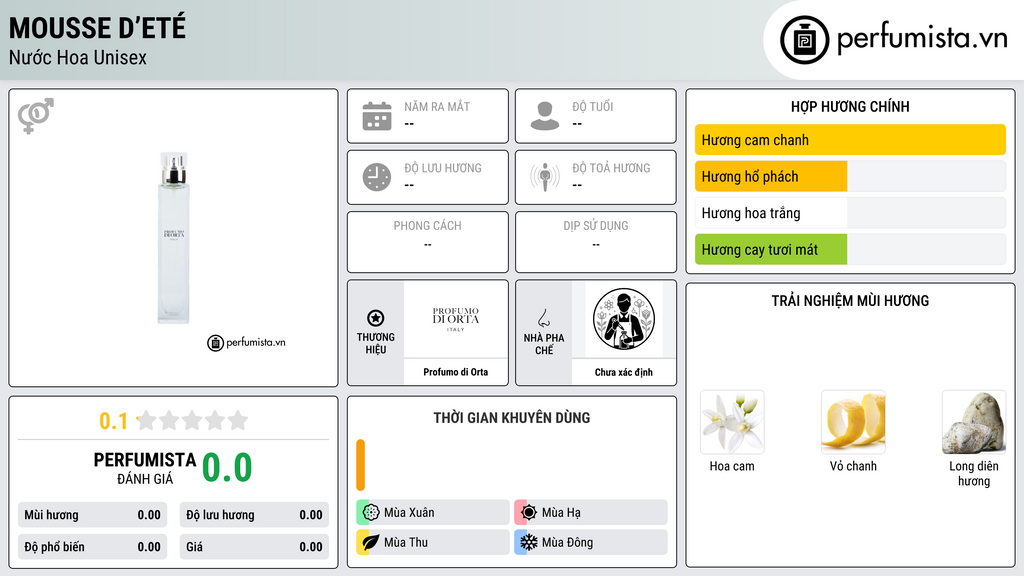This screenshot has width=1024, height=576.
Task: Select the Hoa cam note image
Action: pyautogui.click(x=732, y=423)
